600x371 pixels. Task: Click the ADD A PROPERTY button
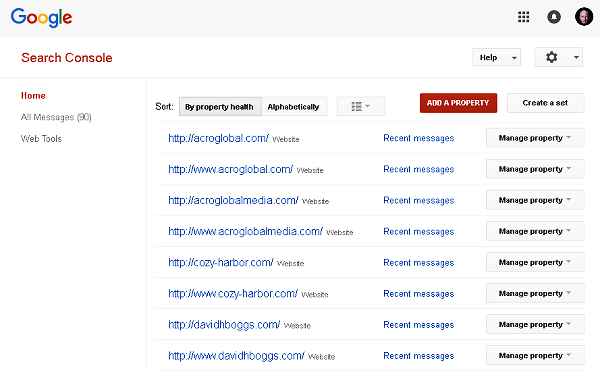[x=458, y=103]
